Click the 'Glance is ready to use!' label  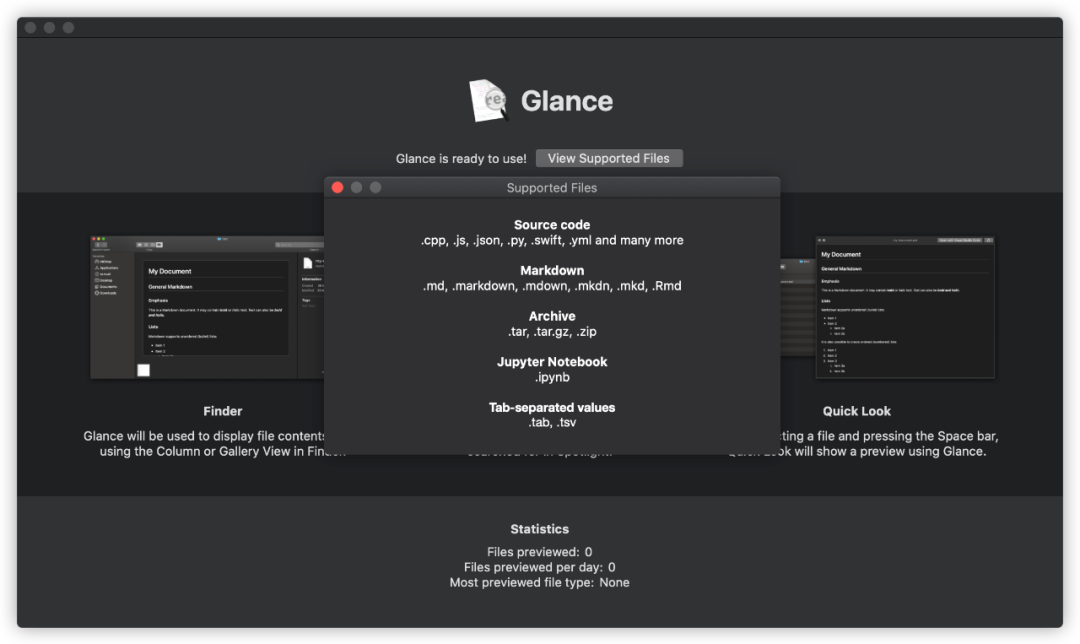(x=461, y=158)
